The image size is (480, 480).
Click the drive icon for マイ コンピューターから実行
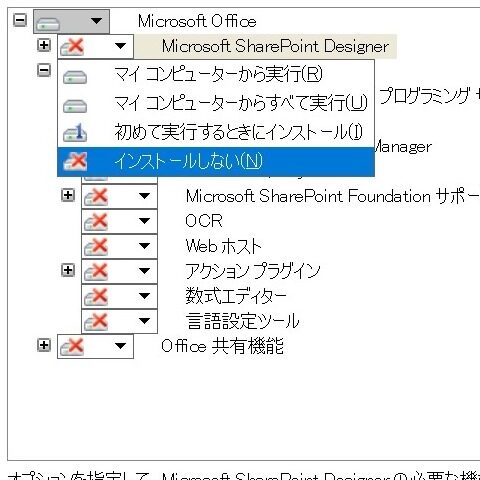pyautogui.click(x=75, y=77)
